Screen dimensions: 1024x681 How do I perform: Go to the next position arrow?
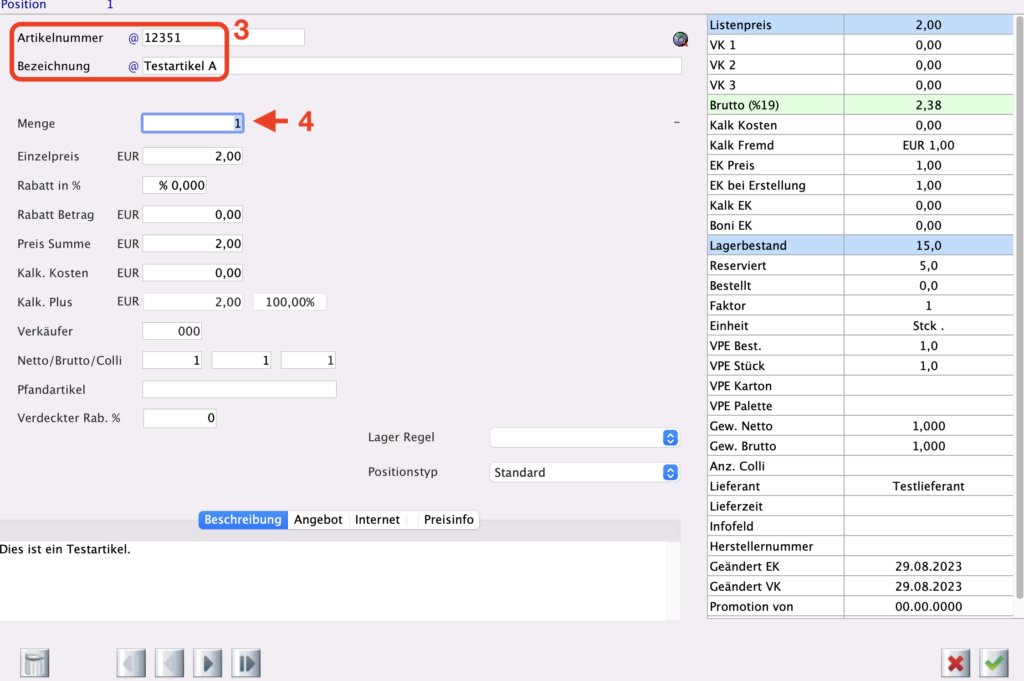pos(208,663)
